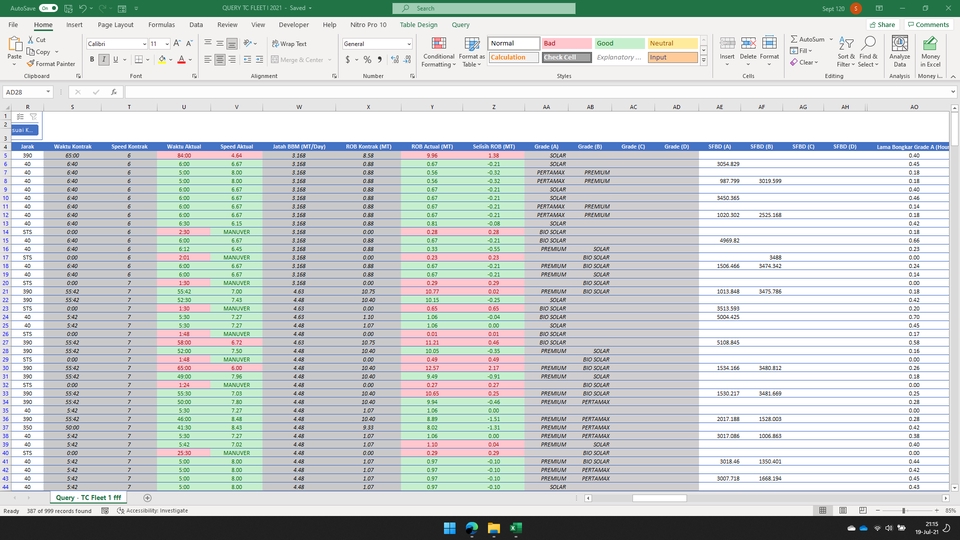Screen dimensions: 960x540
Task: Open the font size dropdown
Action: click(167, 44)
